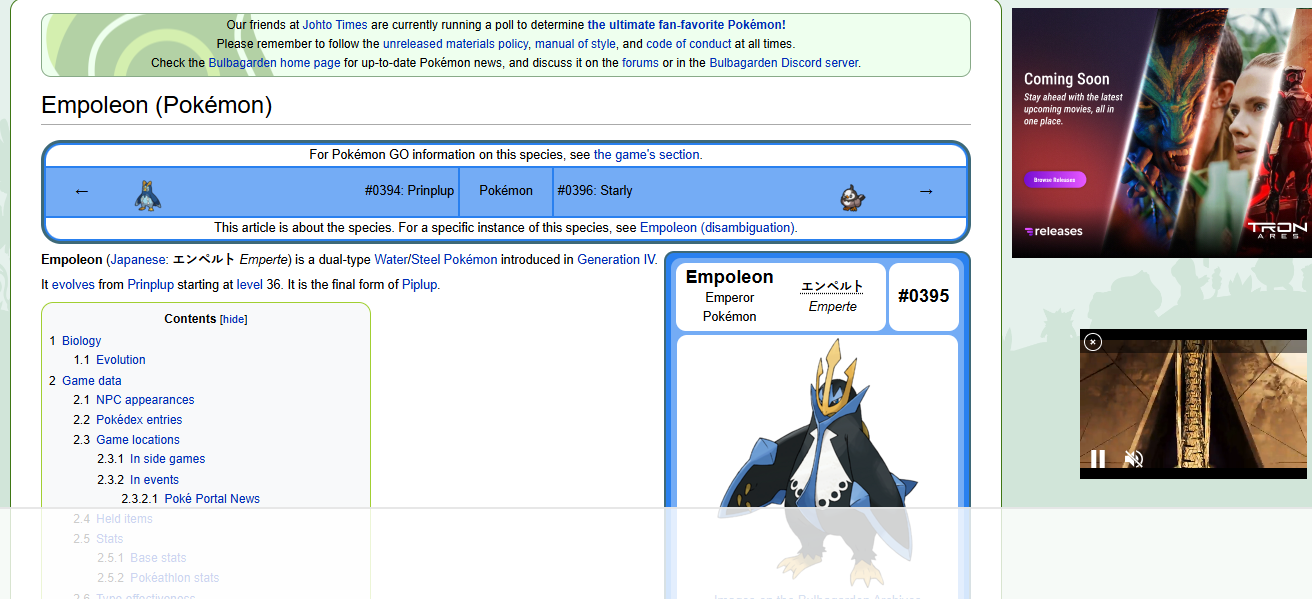The image size is (1312, 599).
Task: Open the forums link
Action: pyautogui.click(x=640, y=63)
